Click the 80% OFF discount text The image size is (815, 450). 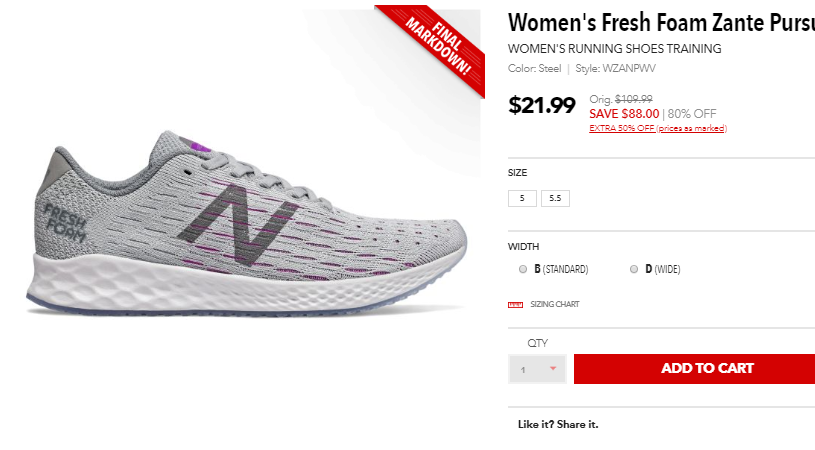tap(692, 114)
